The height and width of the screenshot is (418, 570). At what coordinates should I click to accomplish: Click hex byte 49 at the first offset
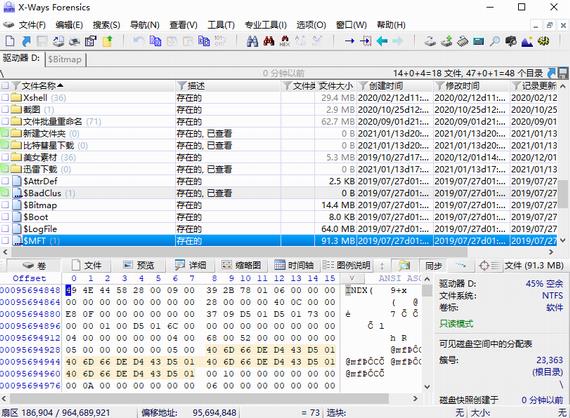pyautogui.click(x=71, y=290)
